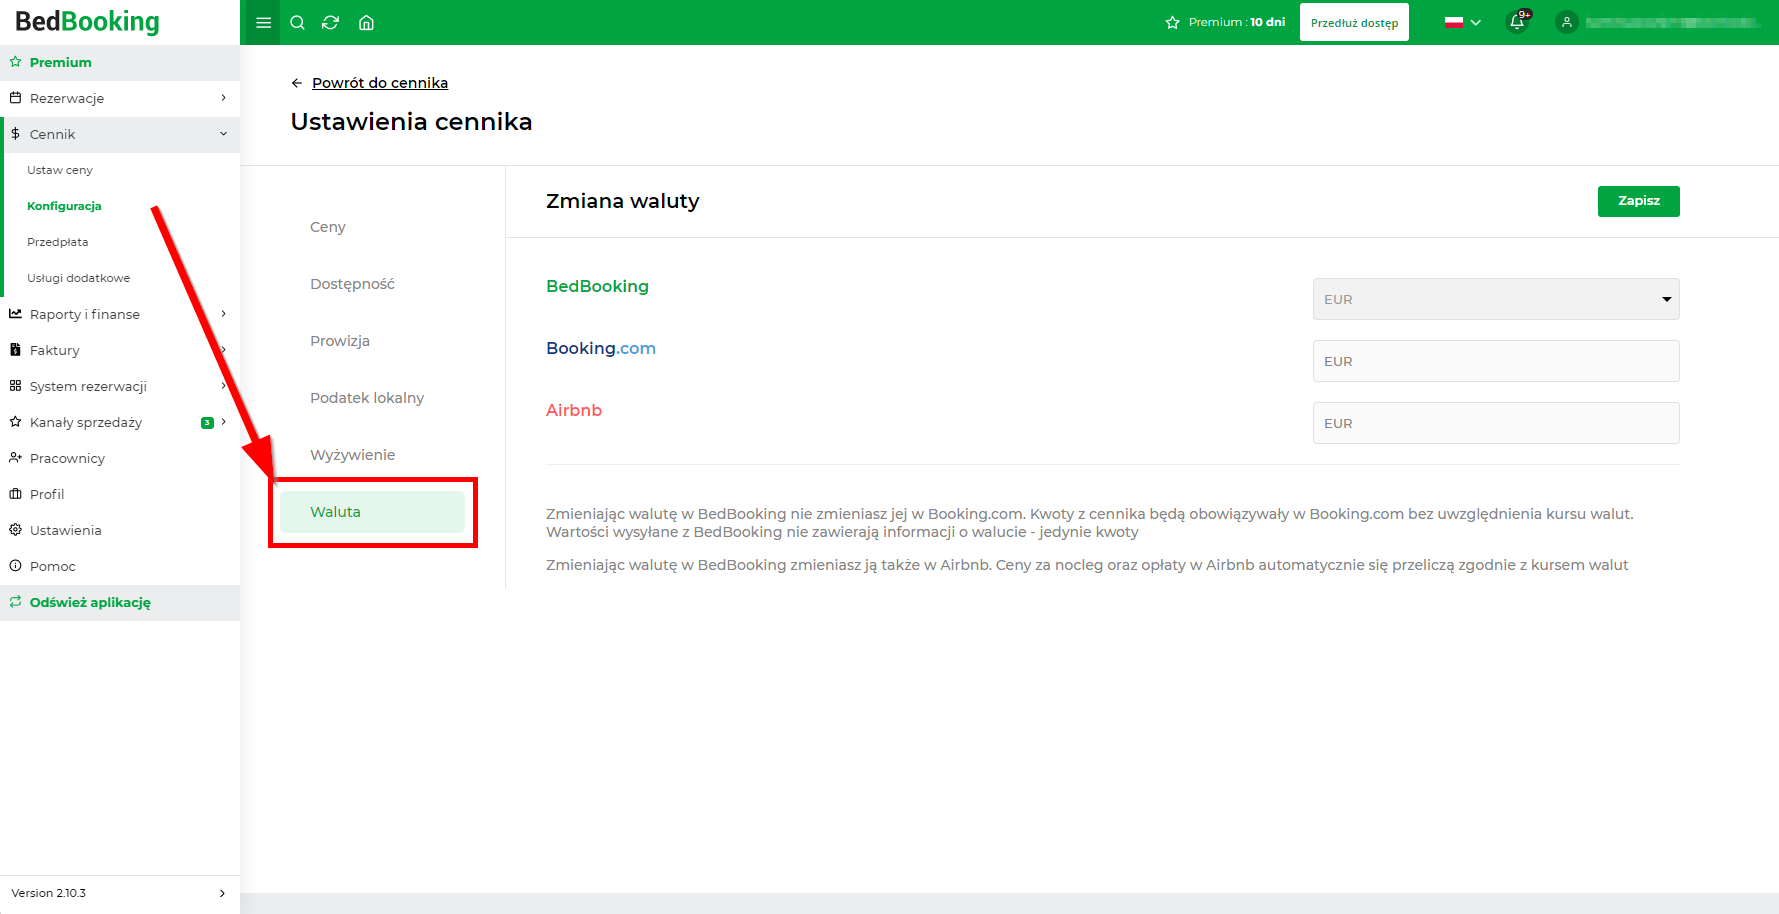The height and width of the screenshot is (914, 1779).
Task: Click the Booking.com EUR currency field
Action: pos(1495,361)
